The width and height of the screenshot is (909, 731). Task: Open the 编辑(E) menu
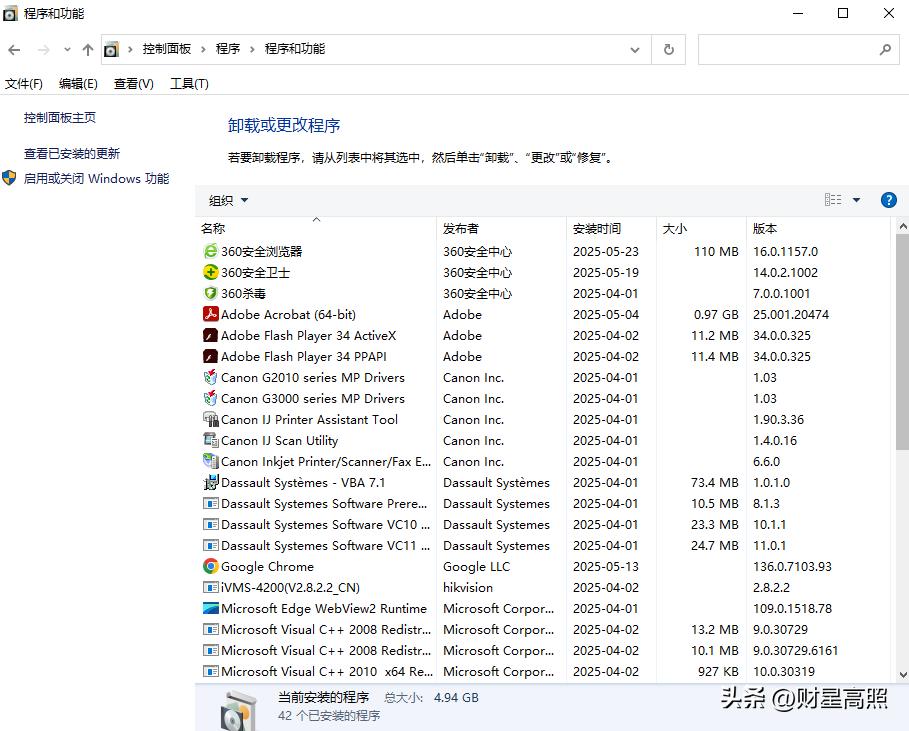(x=78, y=84)
